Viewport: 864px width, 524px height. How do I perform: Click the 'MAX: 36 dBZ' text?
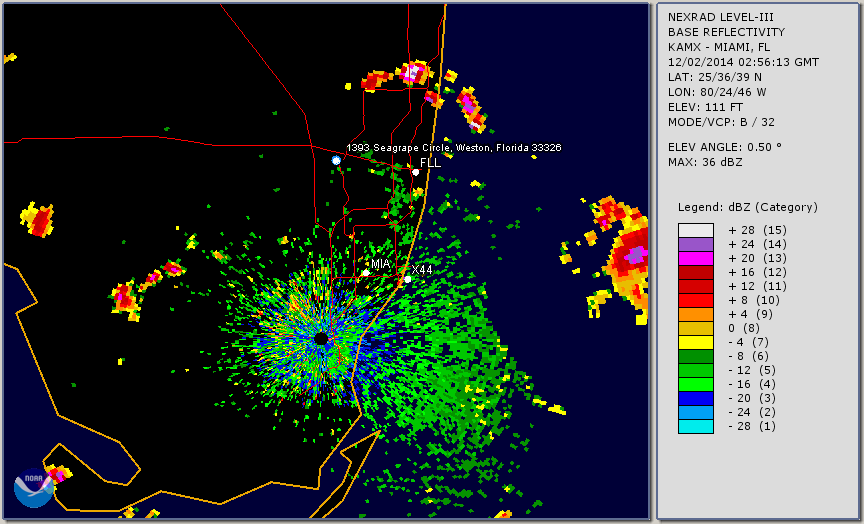click(x=705, y=162)
